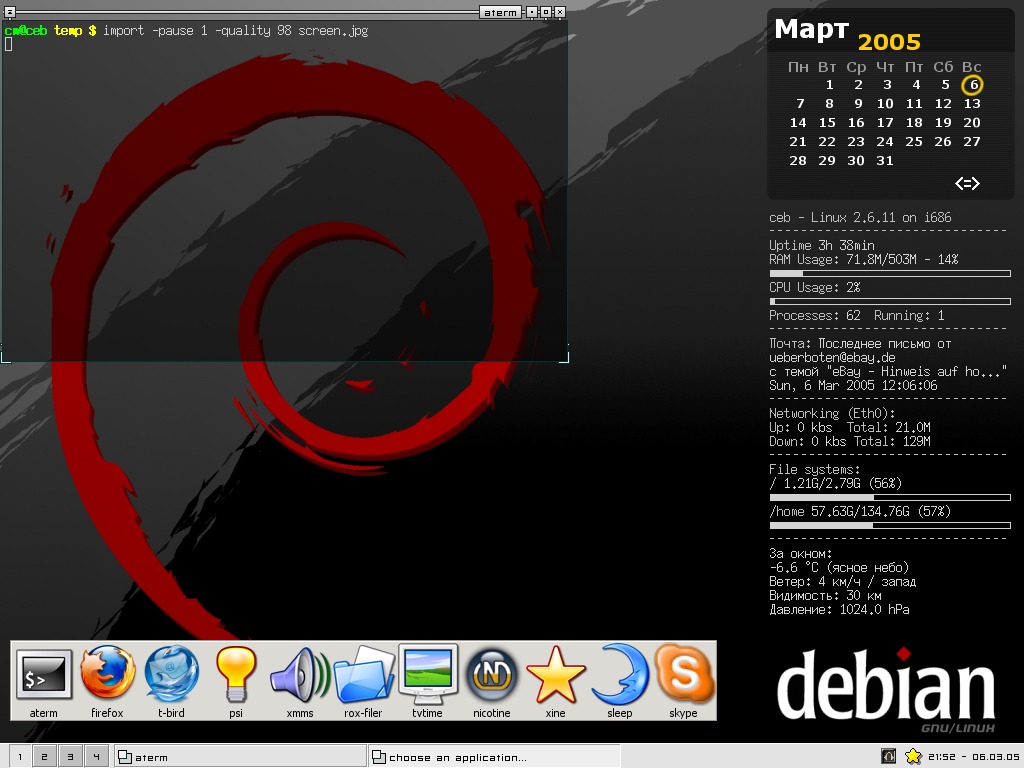Viewport: 1024px width, 768px height.
Task: Click the yellow star in the system tray
Action: (x=913, y=756)
